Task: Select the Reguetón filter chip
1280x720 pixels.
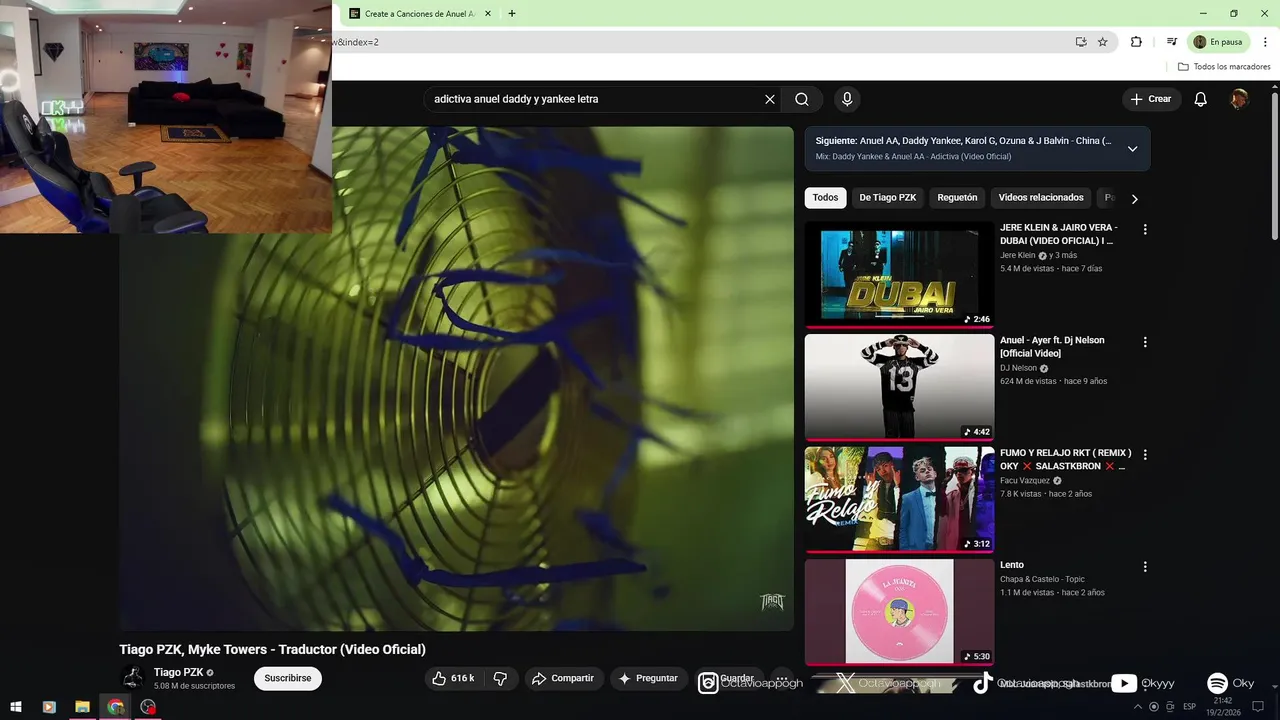Action: pyautogui.click(x=957, y=198)
